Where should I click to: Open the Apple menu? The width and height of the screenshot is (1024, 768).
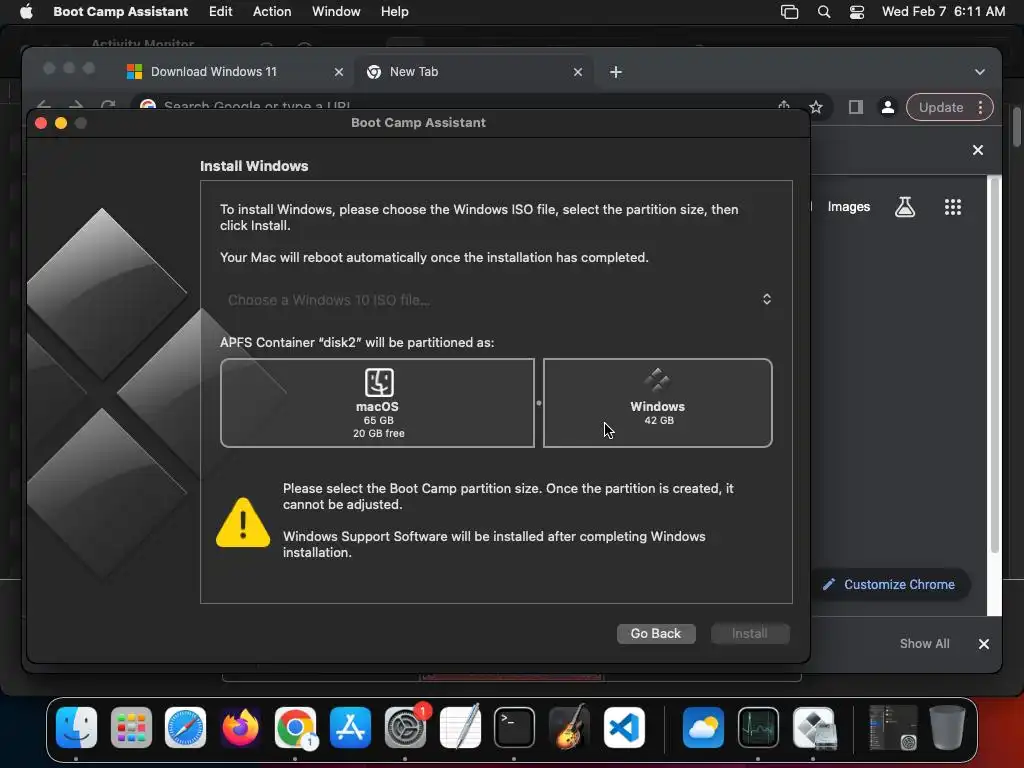pos(26,12)
